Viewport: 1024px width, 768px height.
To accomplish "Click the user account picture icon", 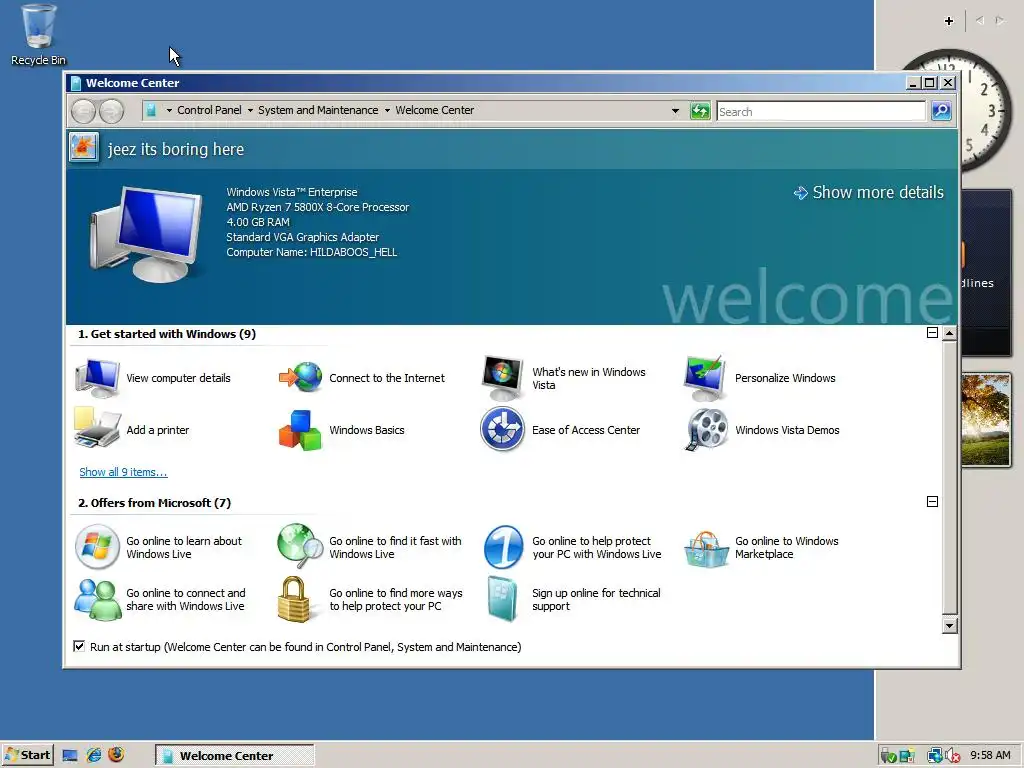I will (x=84, y=148).
